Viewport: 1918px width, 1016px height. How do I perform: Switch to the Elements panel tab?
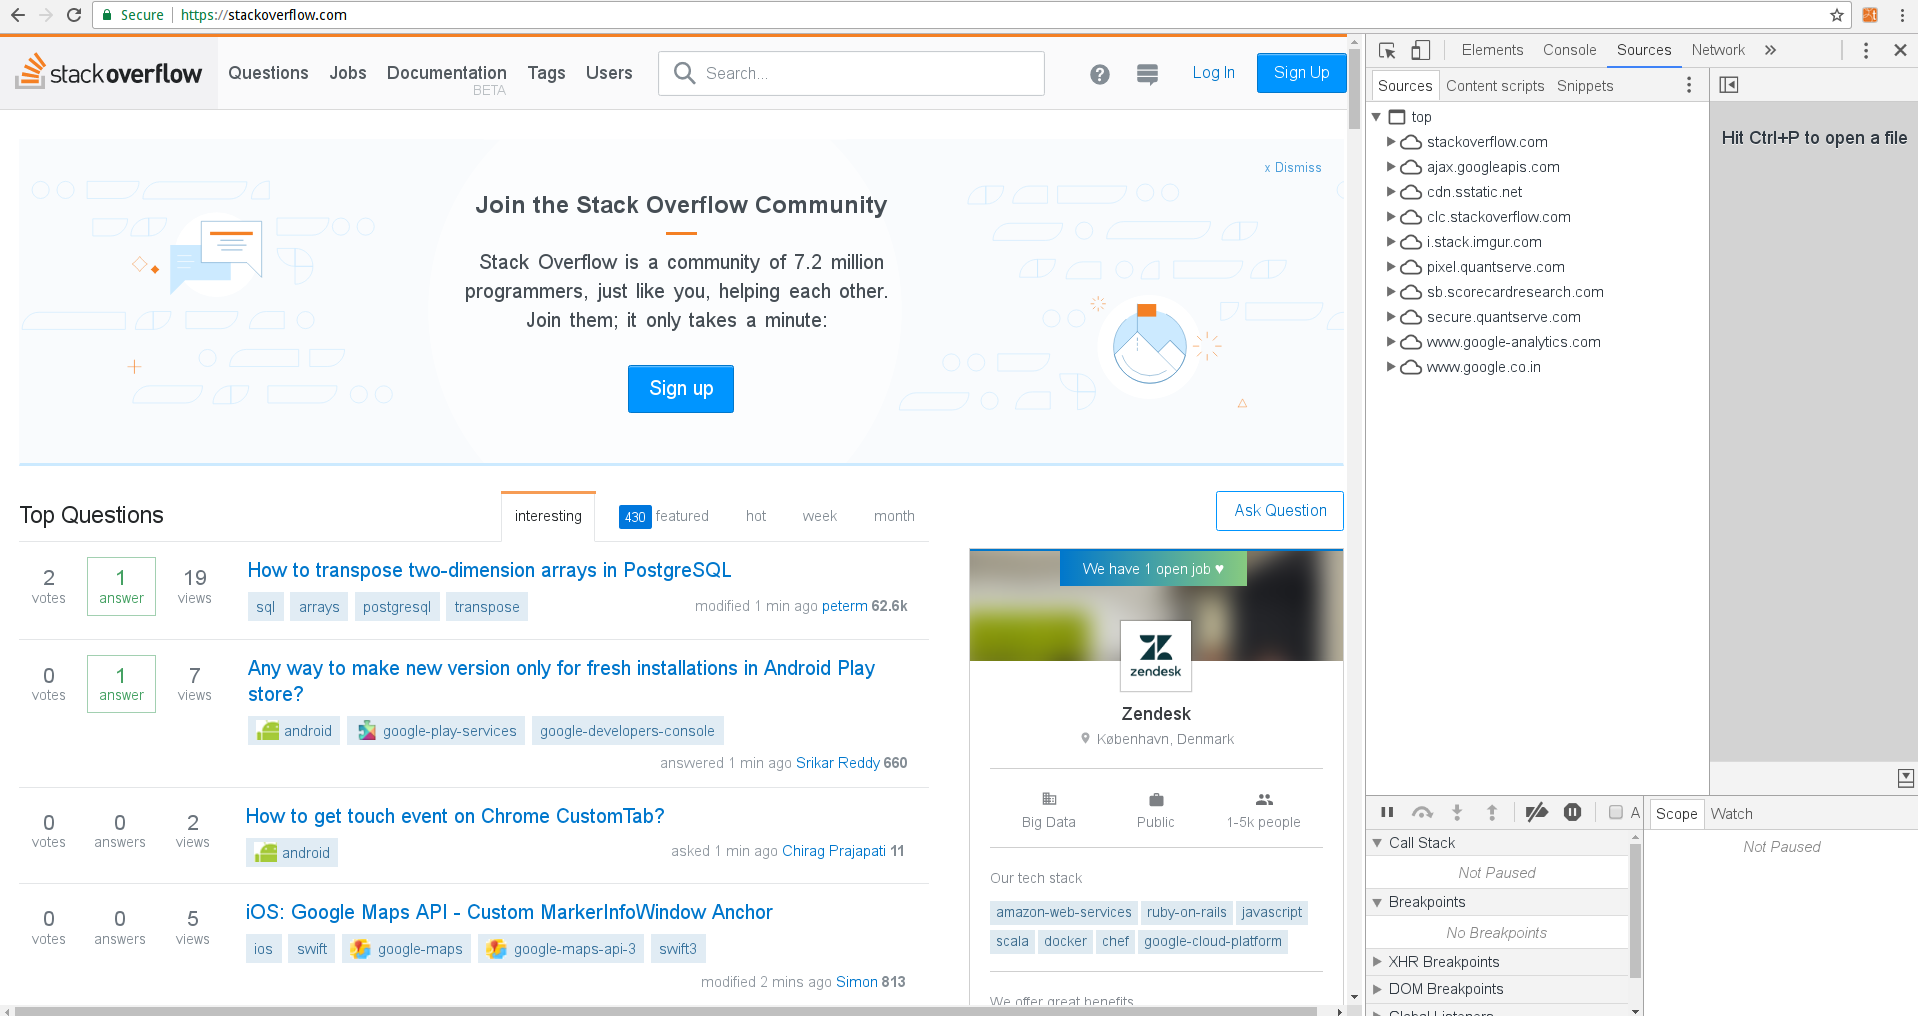[x=1492, y=50]
